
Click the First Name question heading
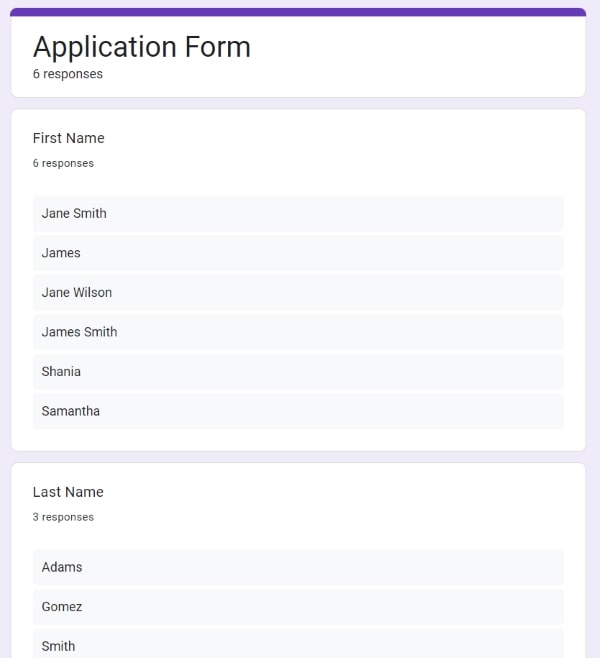tap(68, 138)
